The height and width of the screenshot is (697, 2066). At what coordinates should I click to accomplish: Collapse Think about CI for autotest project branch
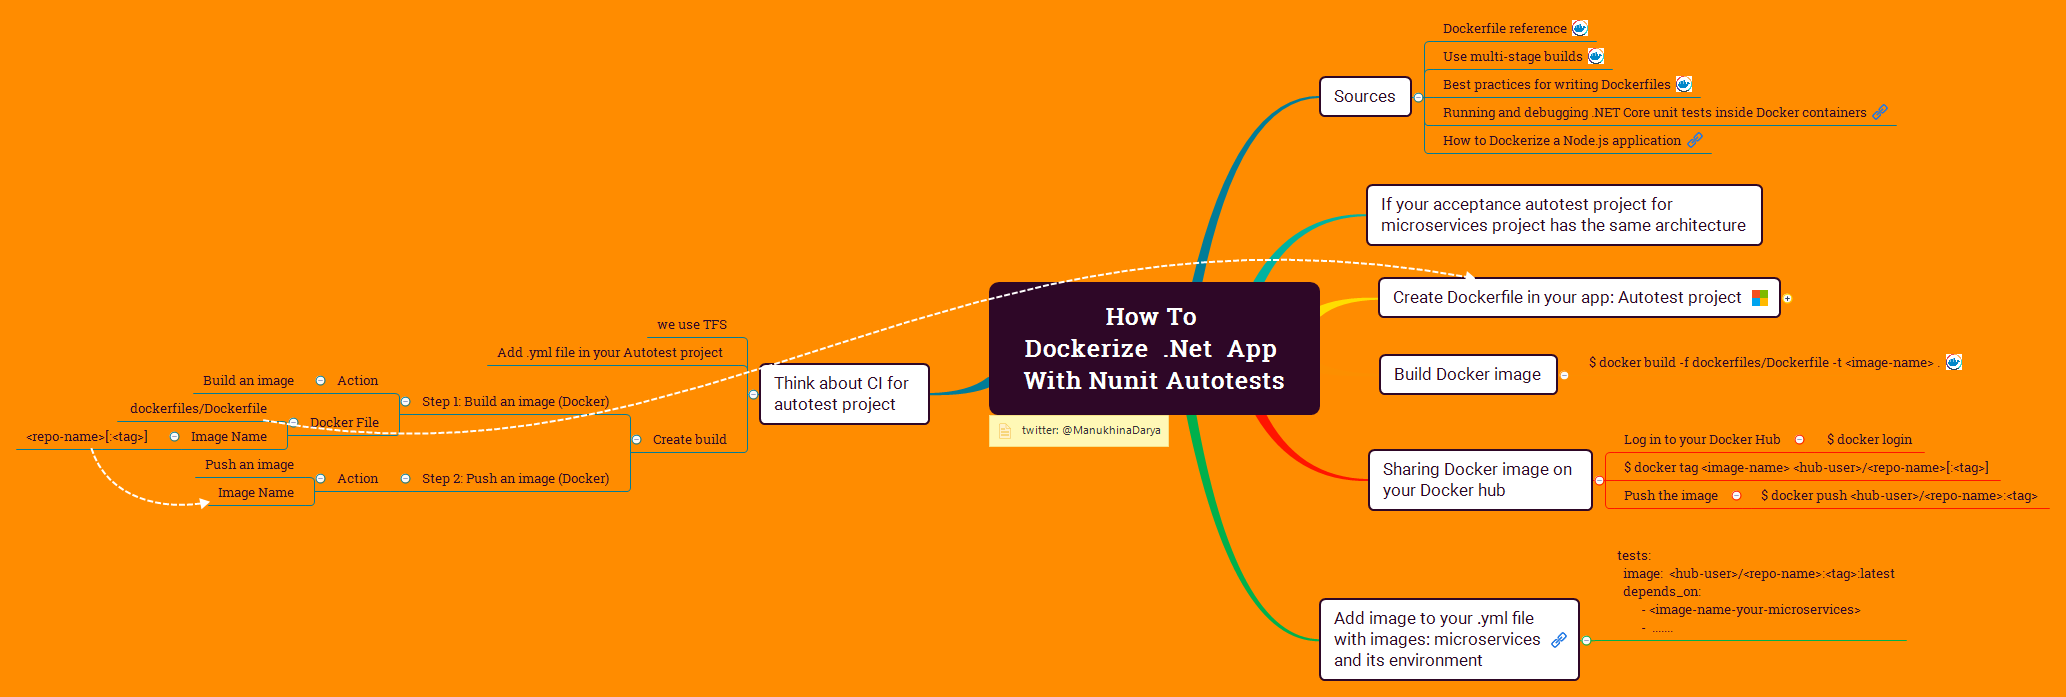[x=753, y=394]
